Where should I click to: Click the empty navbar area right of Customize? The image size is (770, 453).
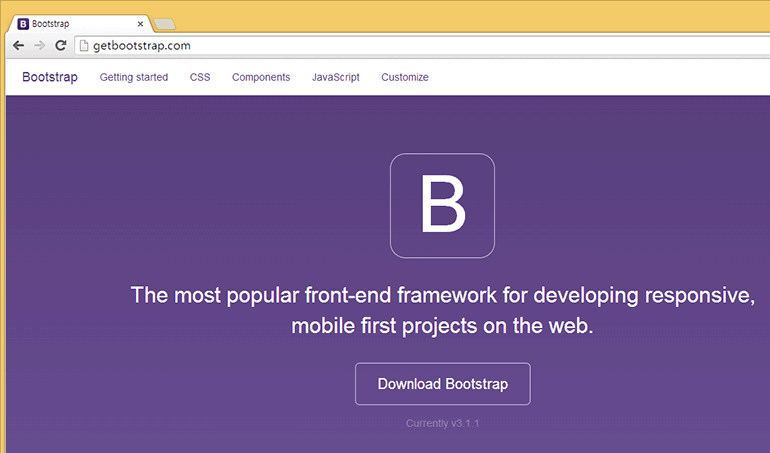point(600,77)
